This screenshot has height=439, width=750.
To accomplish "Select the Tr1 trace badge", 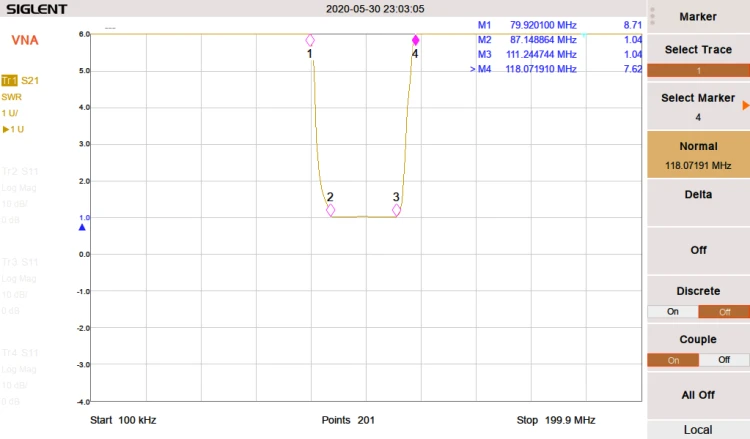I will pos(10,80).
